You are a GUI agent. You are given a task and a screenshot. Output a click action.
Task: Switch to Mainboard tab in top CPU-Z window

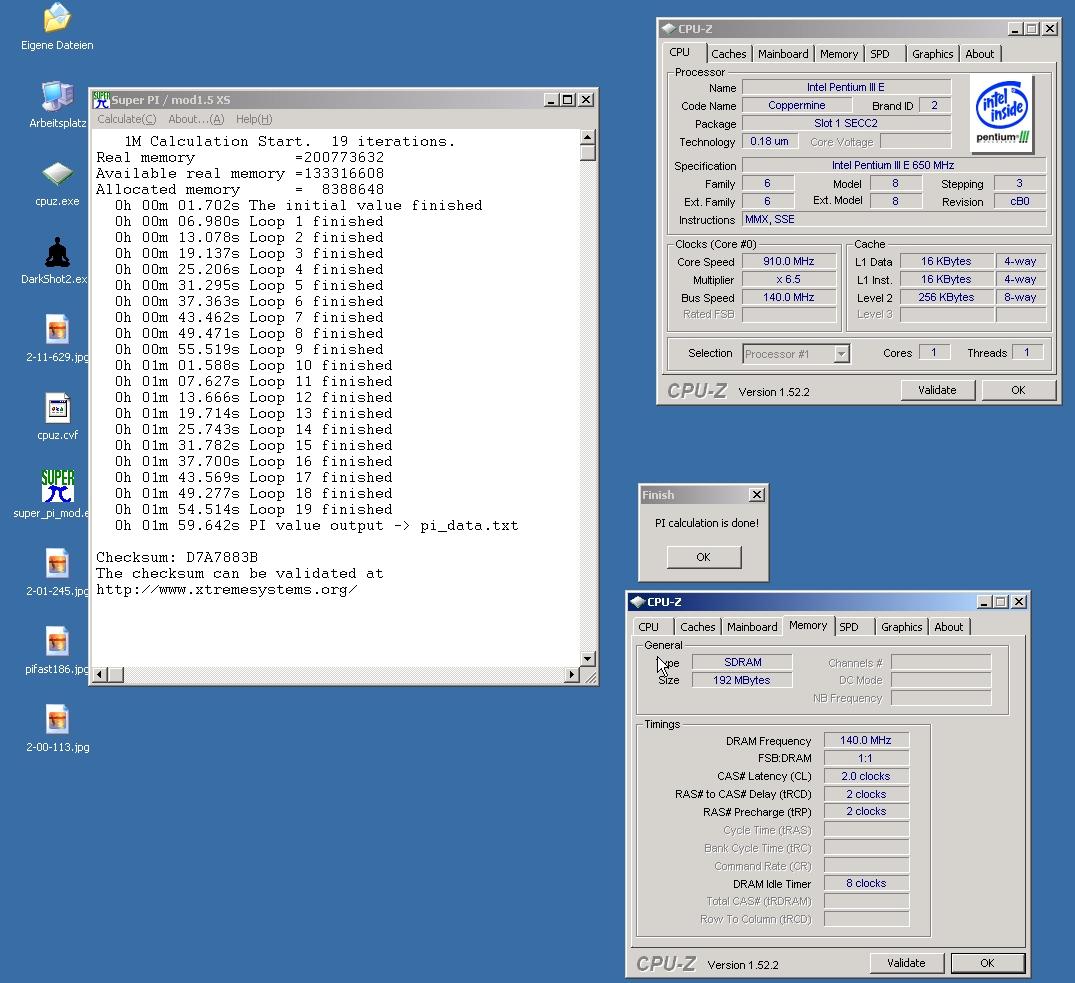pyautogui.click(x=783, y=54)
